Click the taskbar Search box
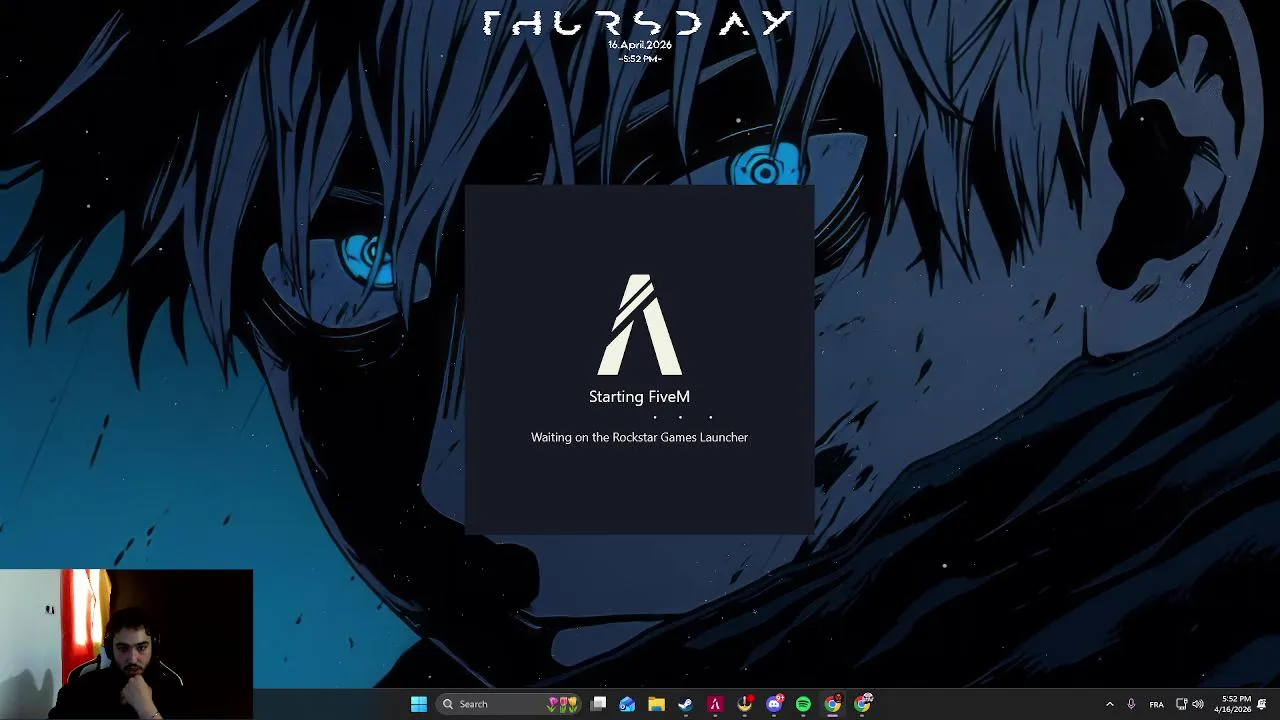Screen dimensions: 1280x720 [x=509, y=704]
